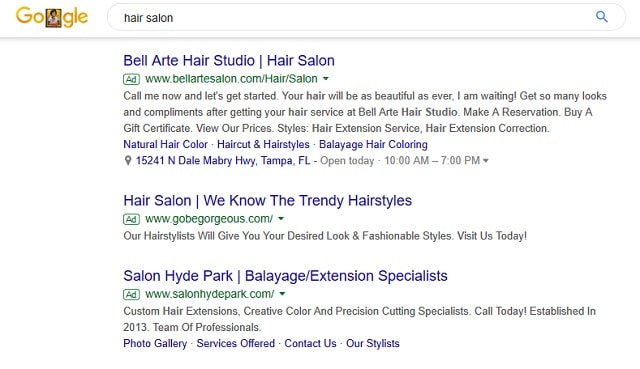
Task: Click www.gobegorgeous.com/ URL text
Action: pos(209,219)
